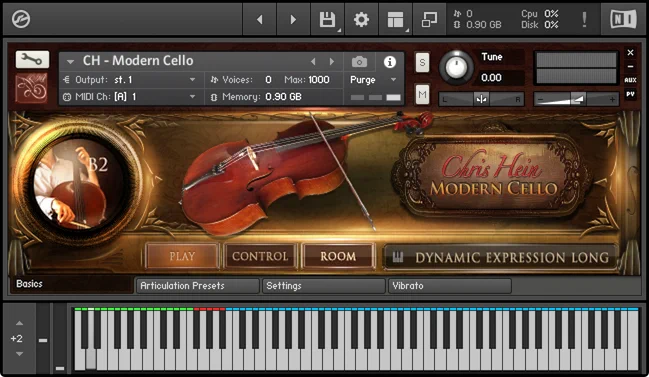Click the Cpu 0% meter text
This screenshot has height=377, width=649.
[x=540, y=14]
